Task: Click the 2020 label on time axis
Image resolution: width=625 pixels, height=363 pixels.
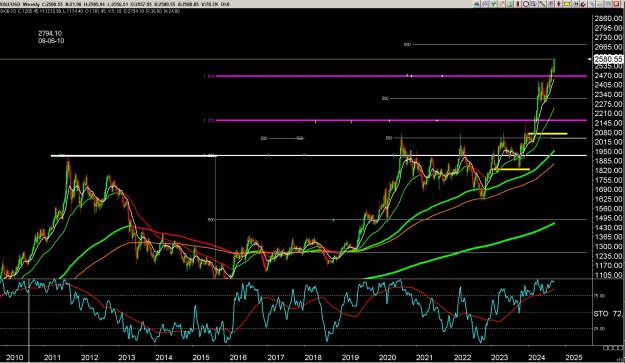Action: 387,357
